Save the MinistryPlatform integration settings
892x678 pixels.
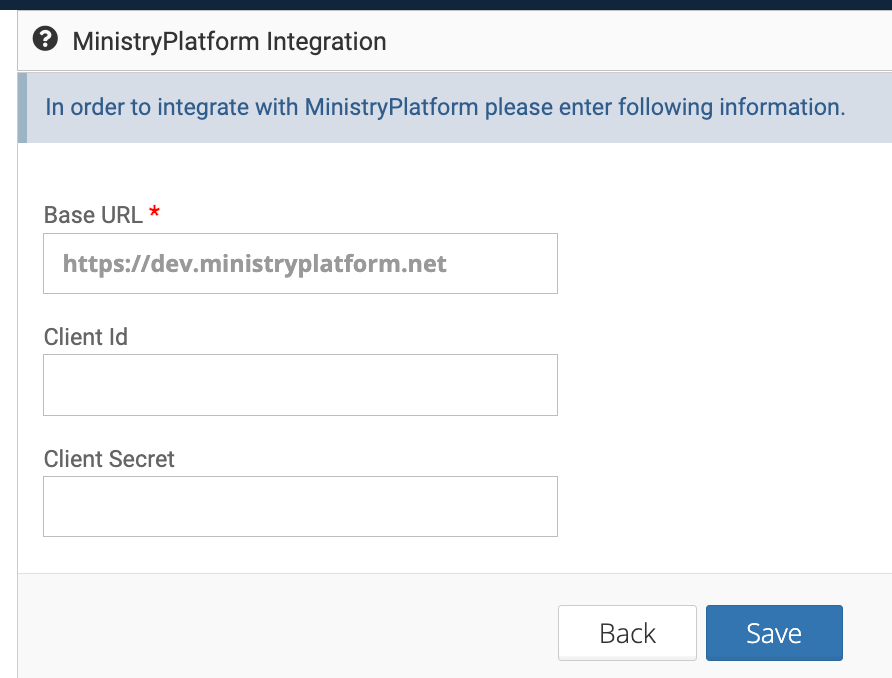(774, 633)
